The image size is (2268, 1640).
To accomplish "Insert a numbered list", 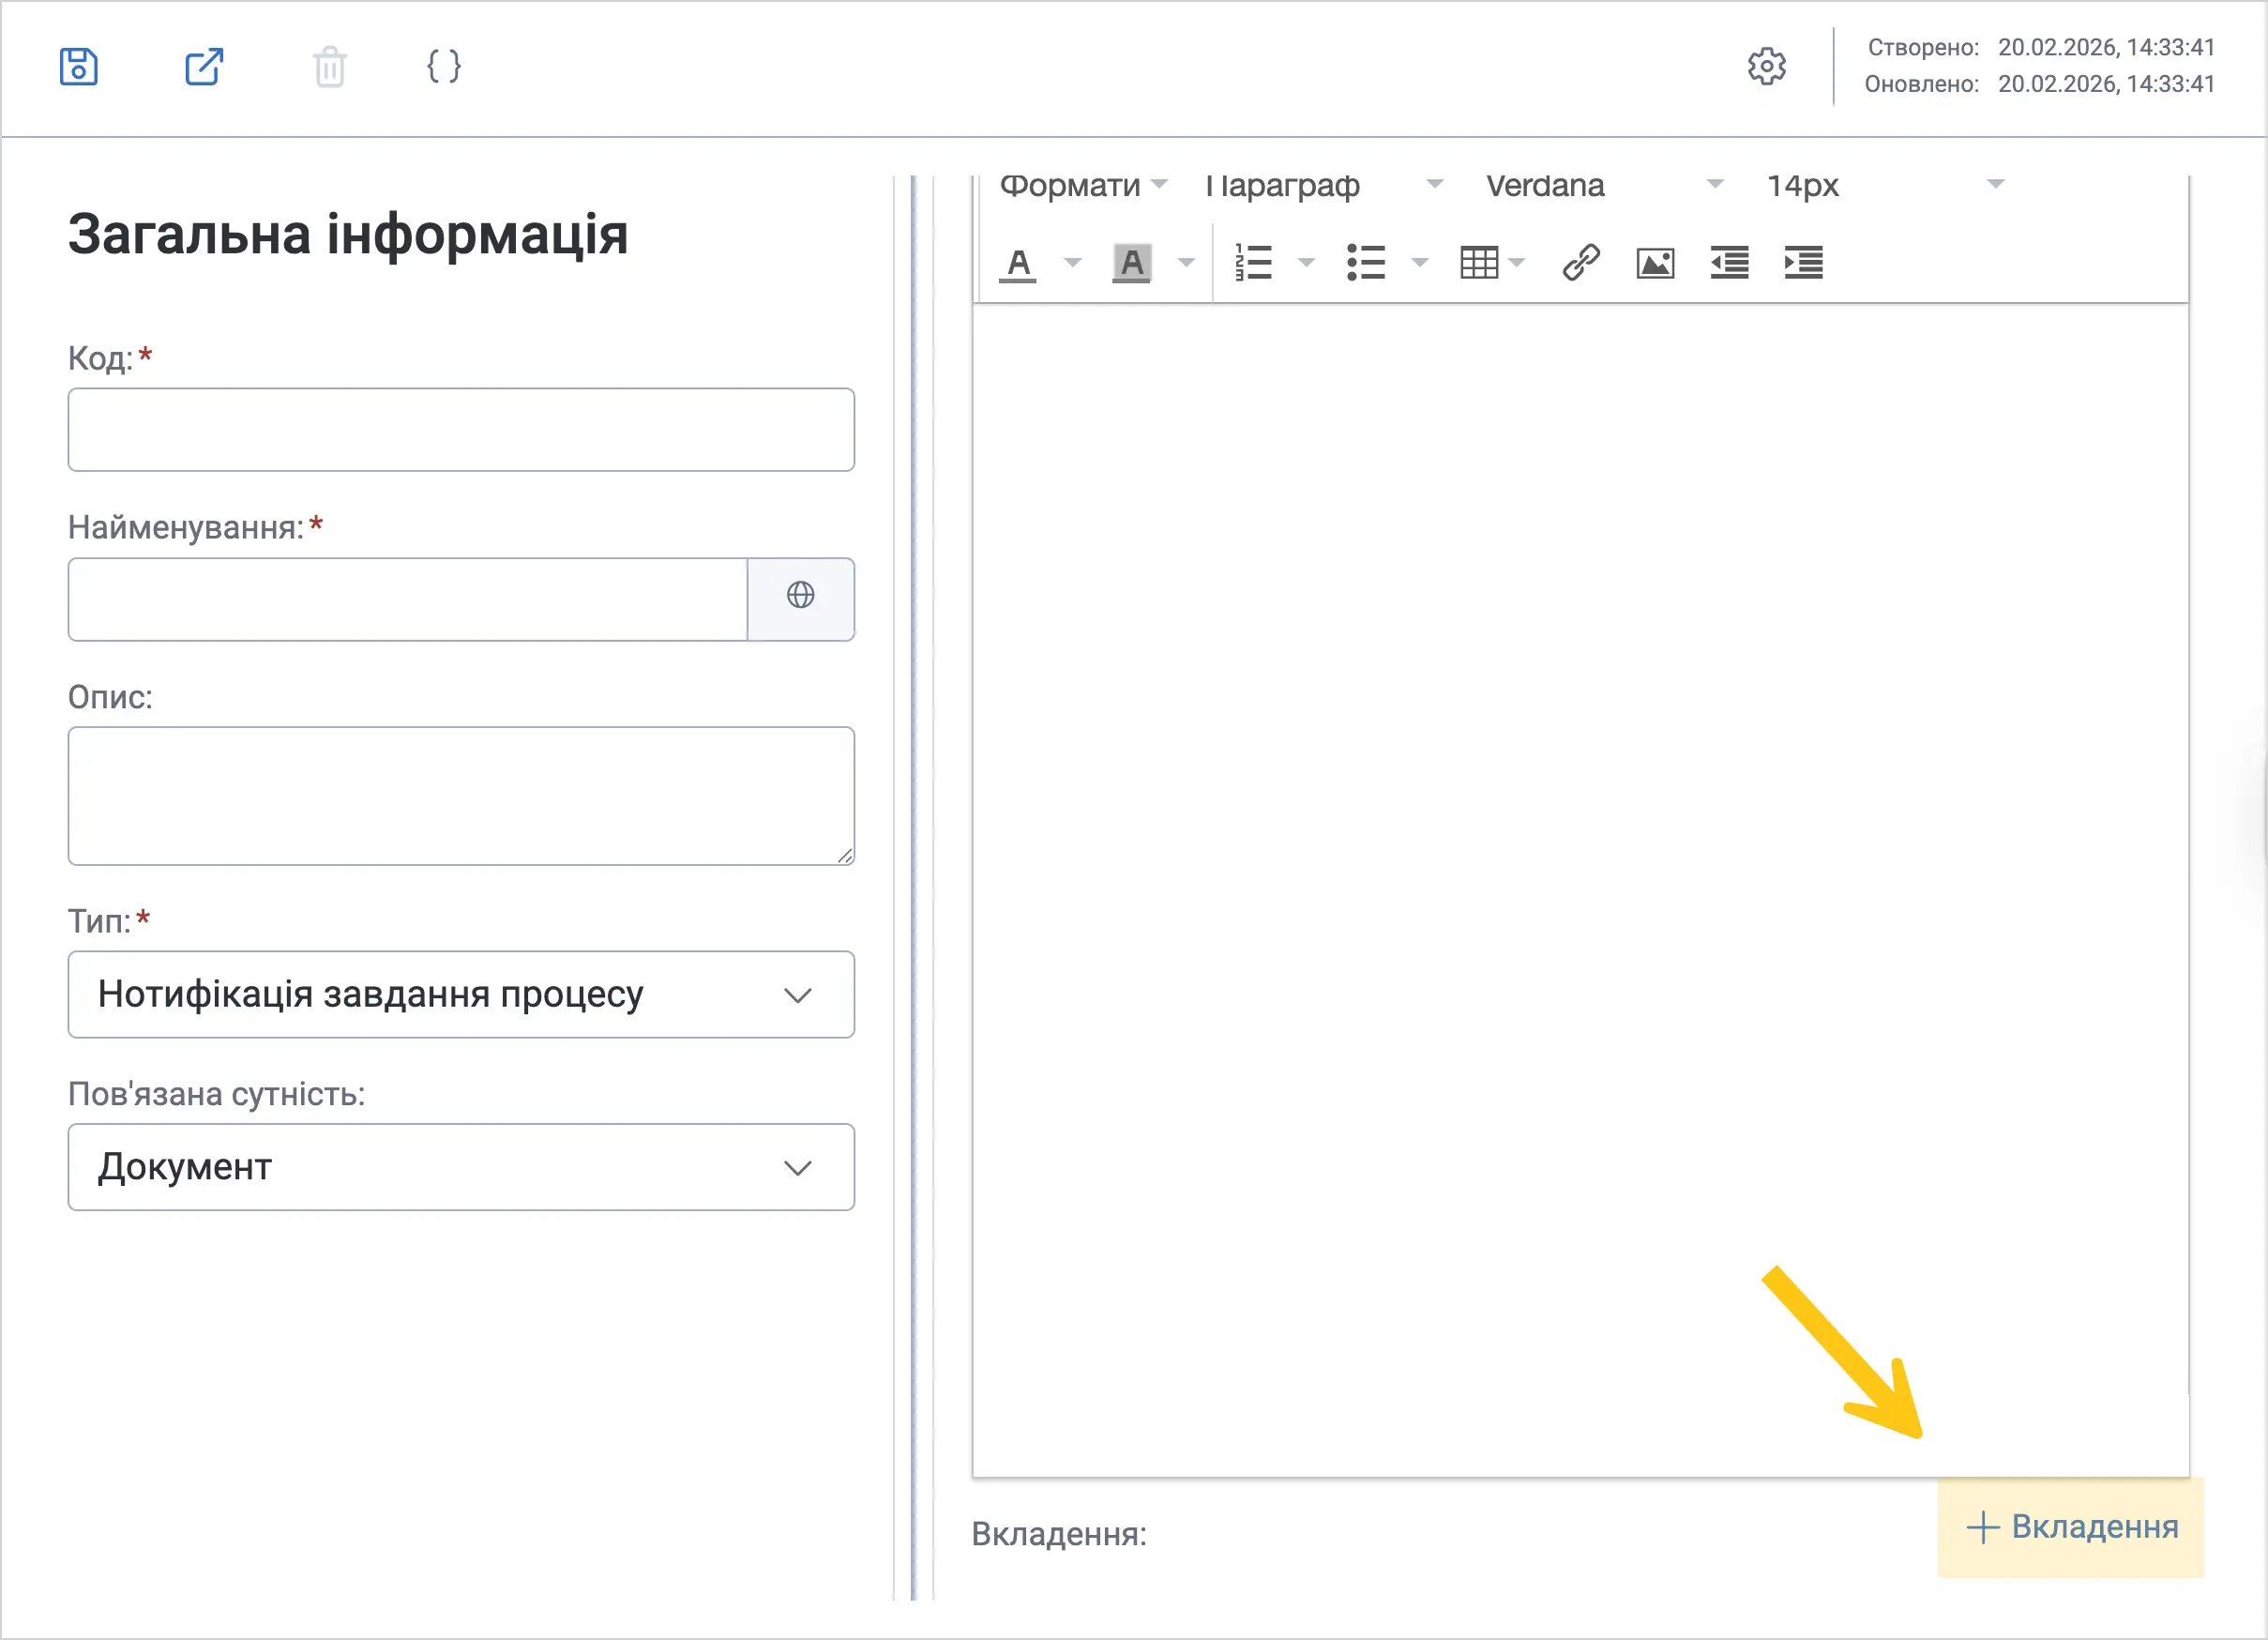I will pos(1253,263).
